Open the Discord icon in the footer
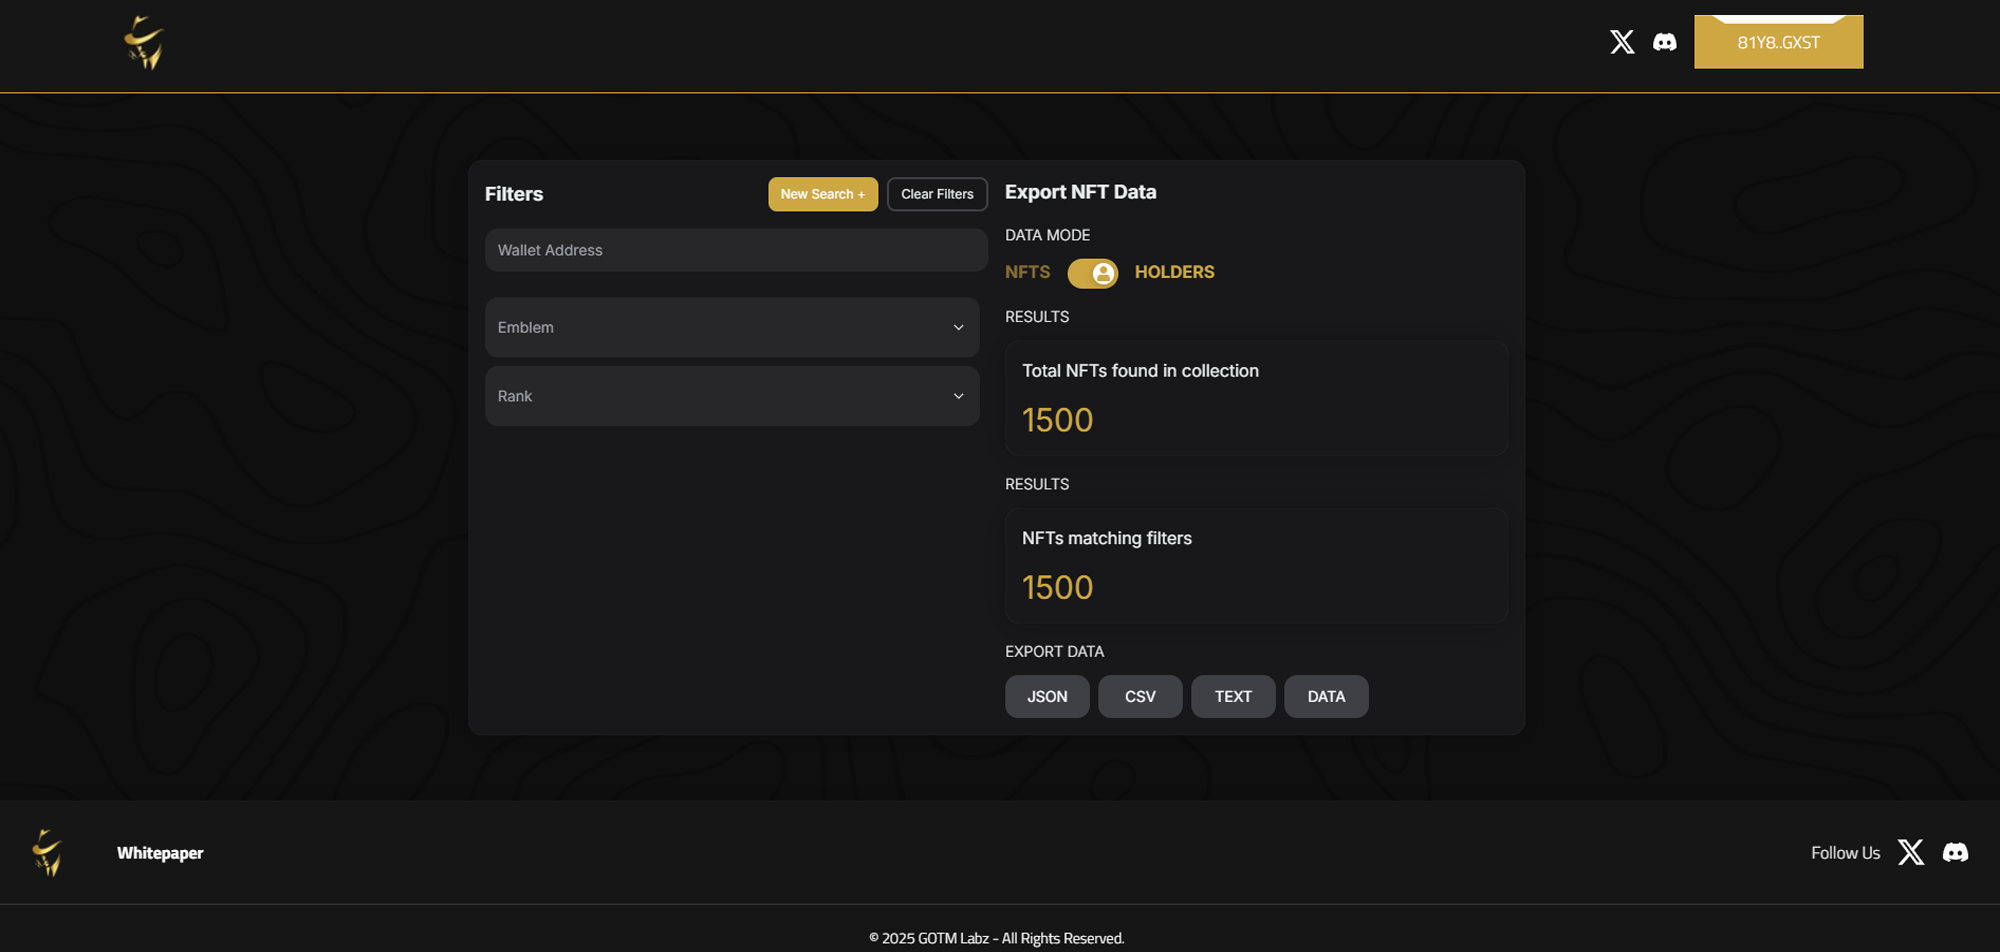Image resolution: width=2000 pixels, height=952 pixels. [1955, 852]
